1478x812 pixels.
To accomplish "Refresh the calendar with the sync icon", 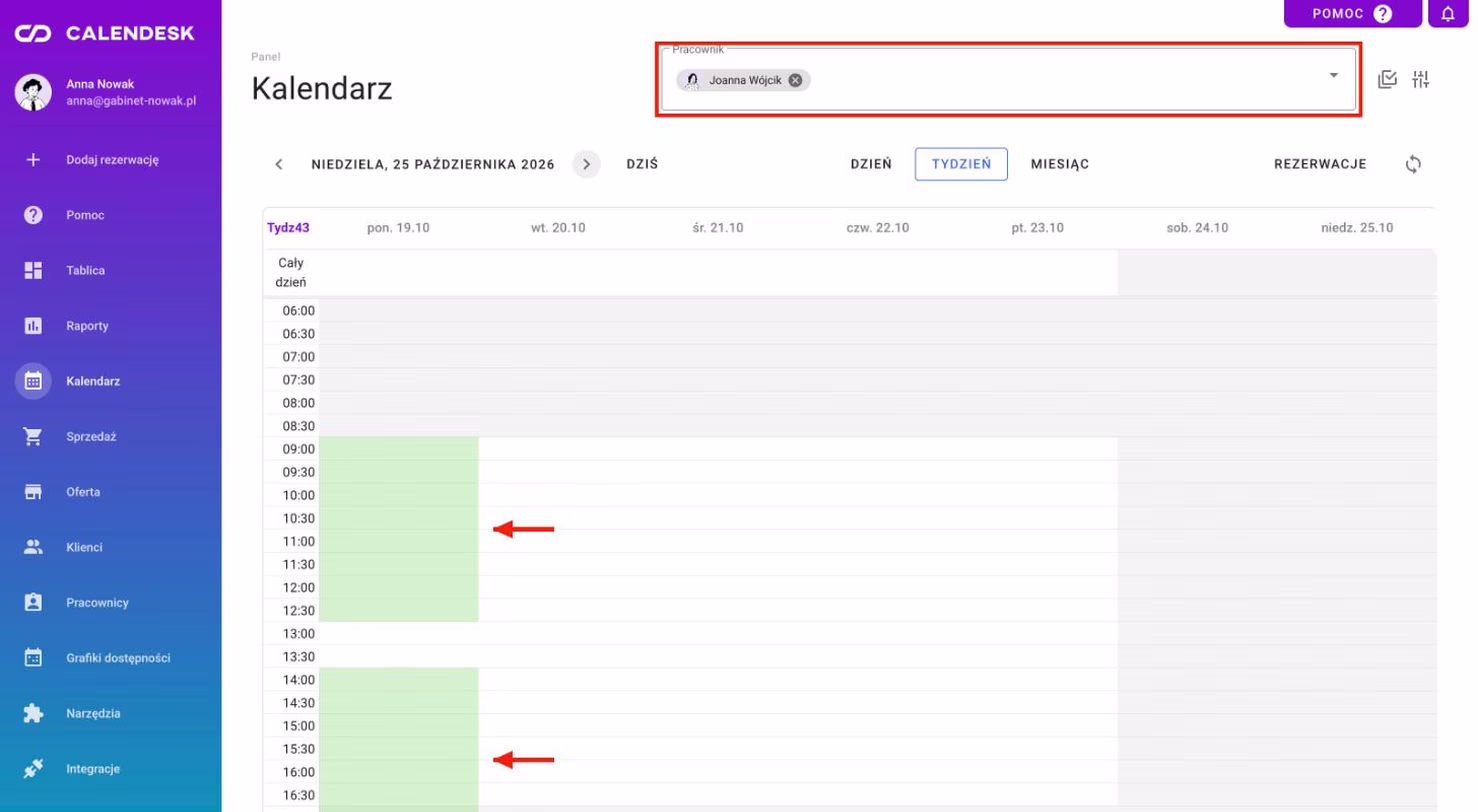I will point(1413,165).
